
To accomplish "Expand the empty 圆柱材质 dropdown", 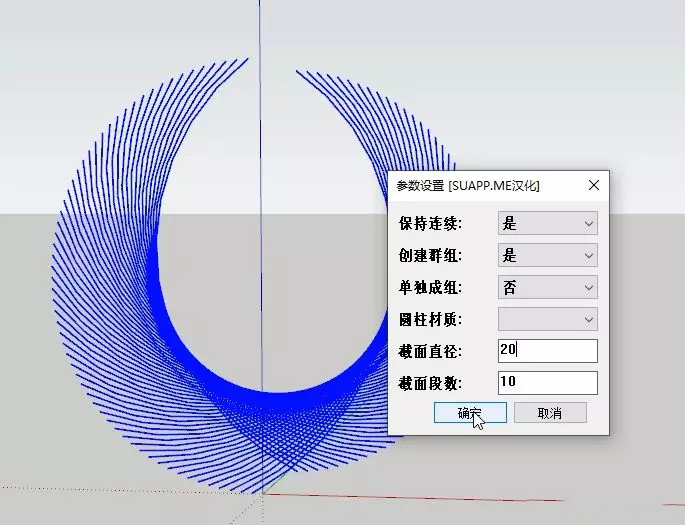I will pos(547,319).
